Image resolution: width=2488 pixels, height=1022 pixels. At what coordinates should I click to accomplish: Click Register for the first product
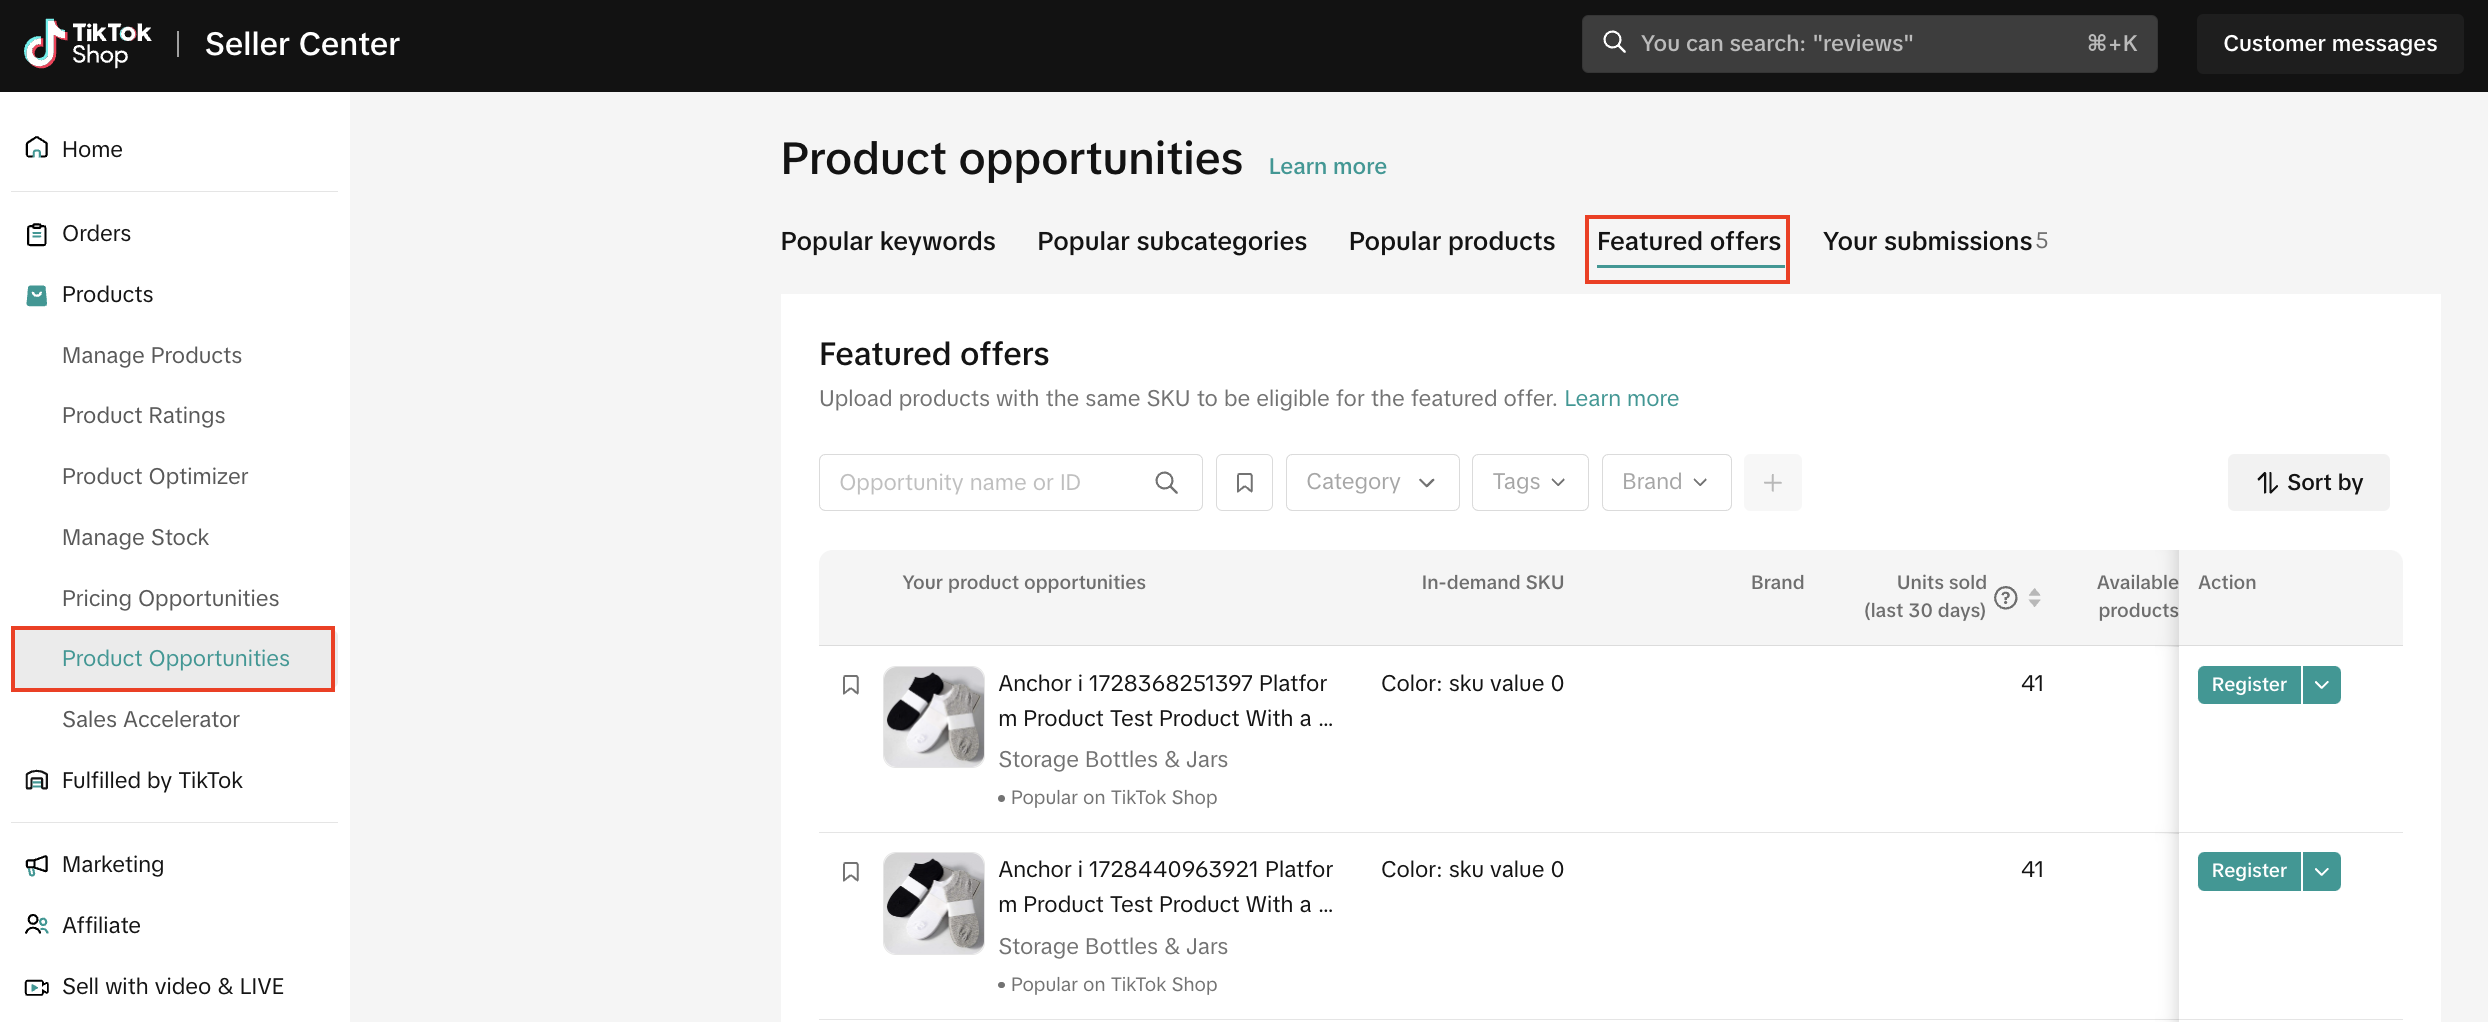pos(2248,685)
